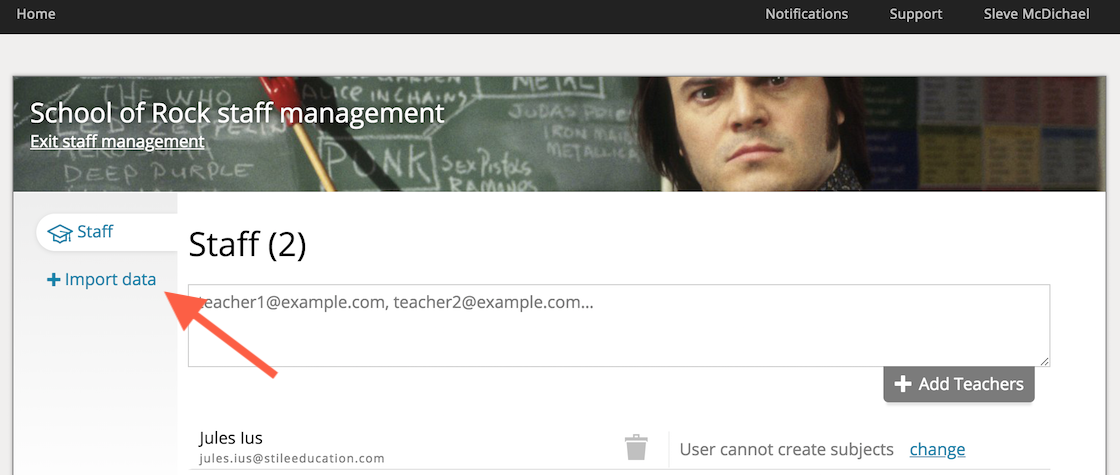Click the textarea resize handle corner

[x=1043, y=361]
